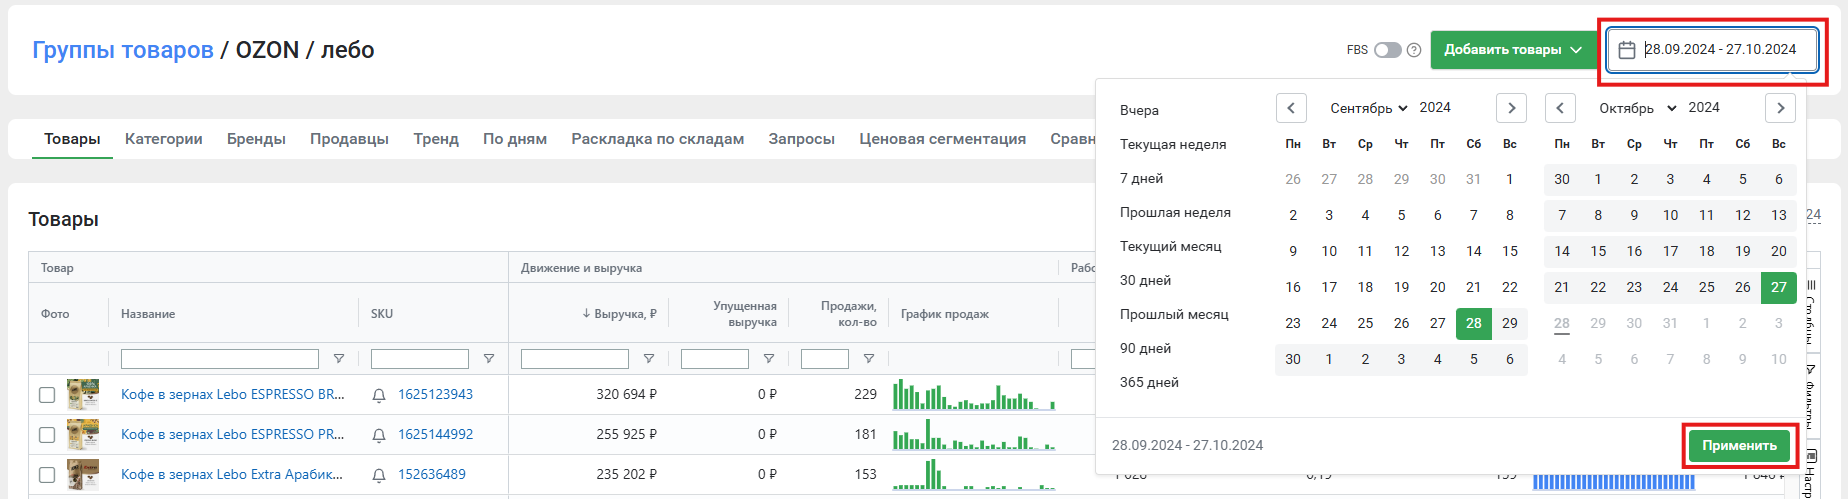Open the FBS help question mark icon
Viewport: 1848px width, 499px height.
point(1414,50)
